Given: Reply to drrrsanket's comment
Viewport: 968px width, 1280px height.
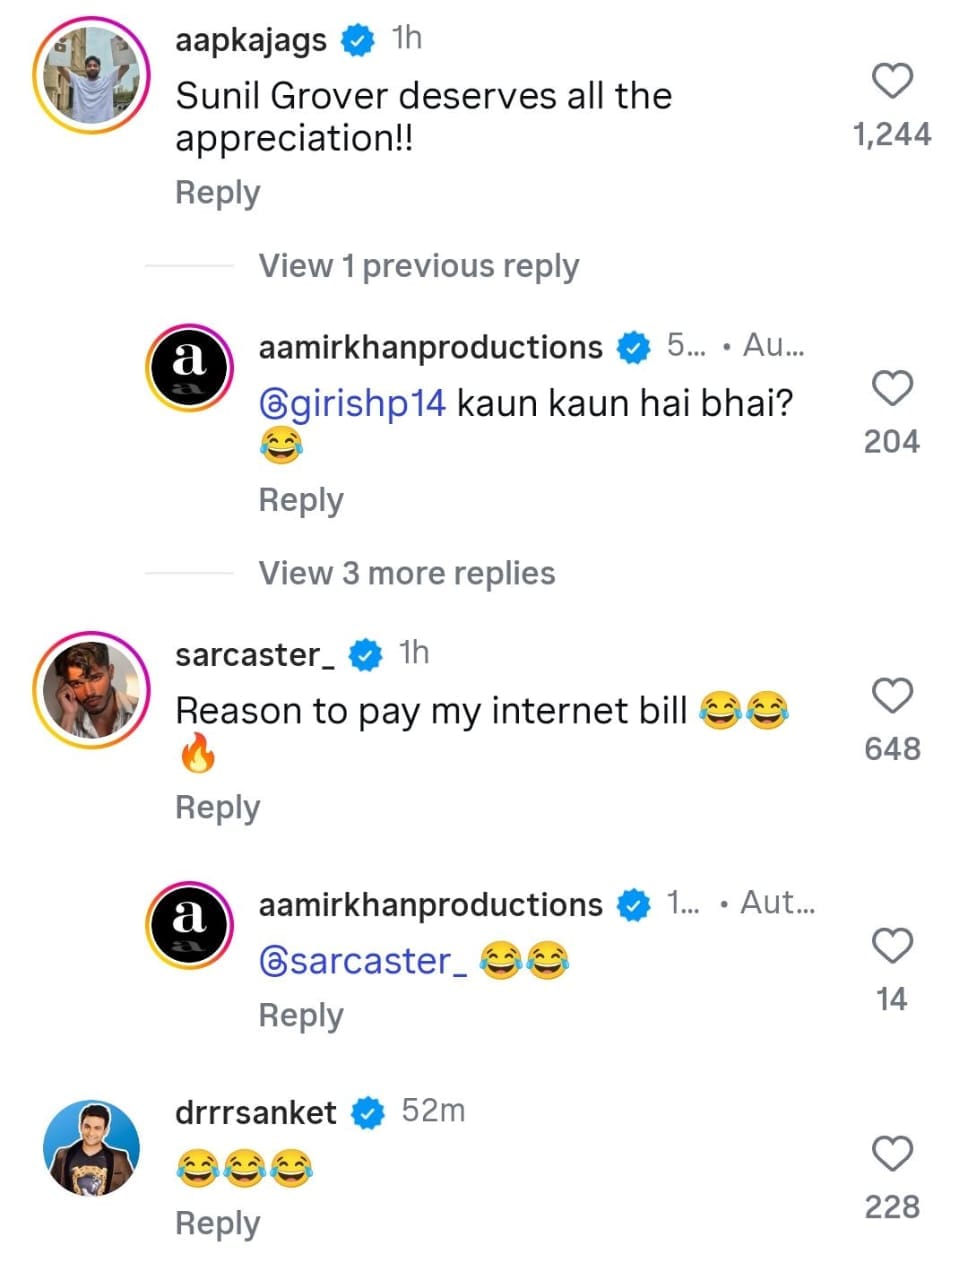Looking at the screenshot, I should (217, 1223).
